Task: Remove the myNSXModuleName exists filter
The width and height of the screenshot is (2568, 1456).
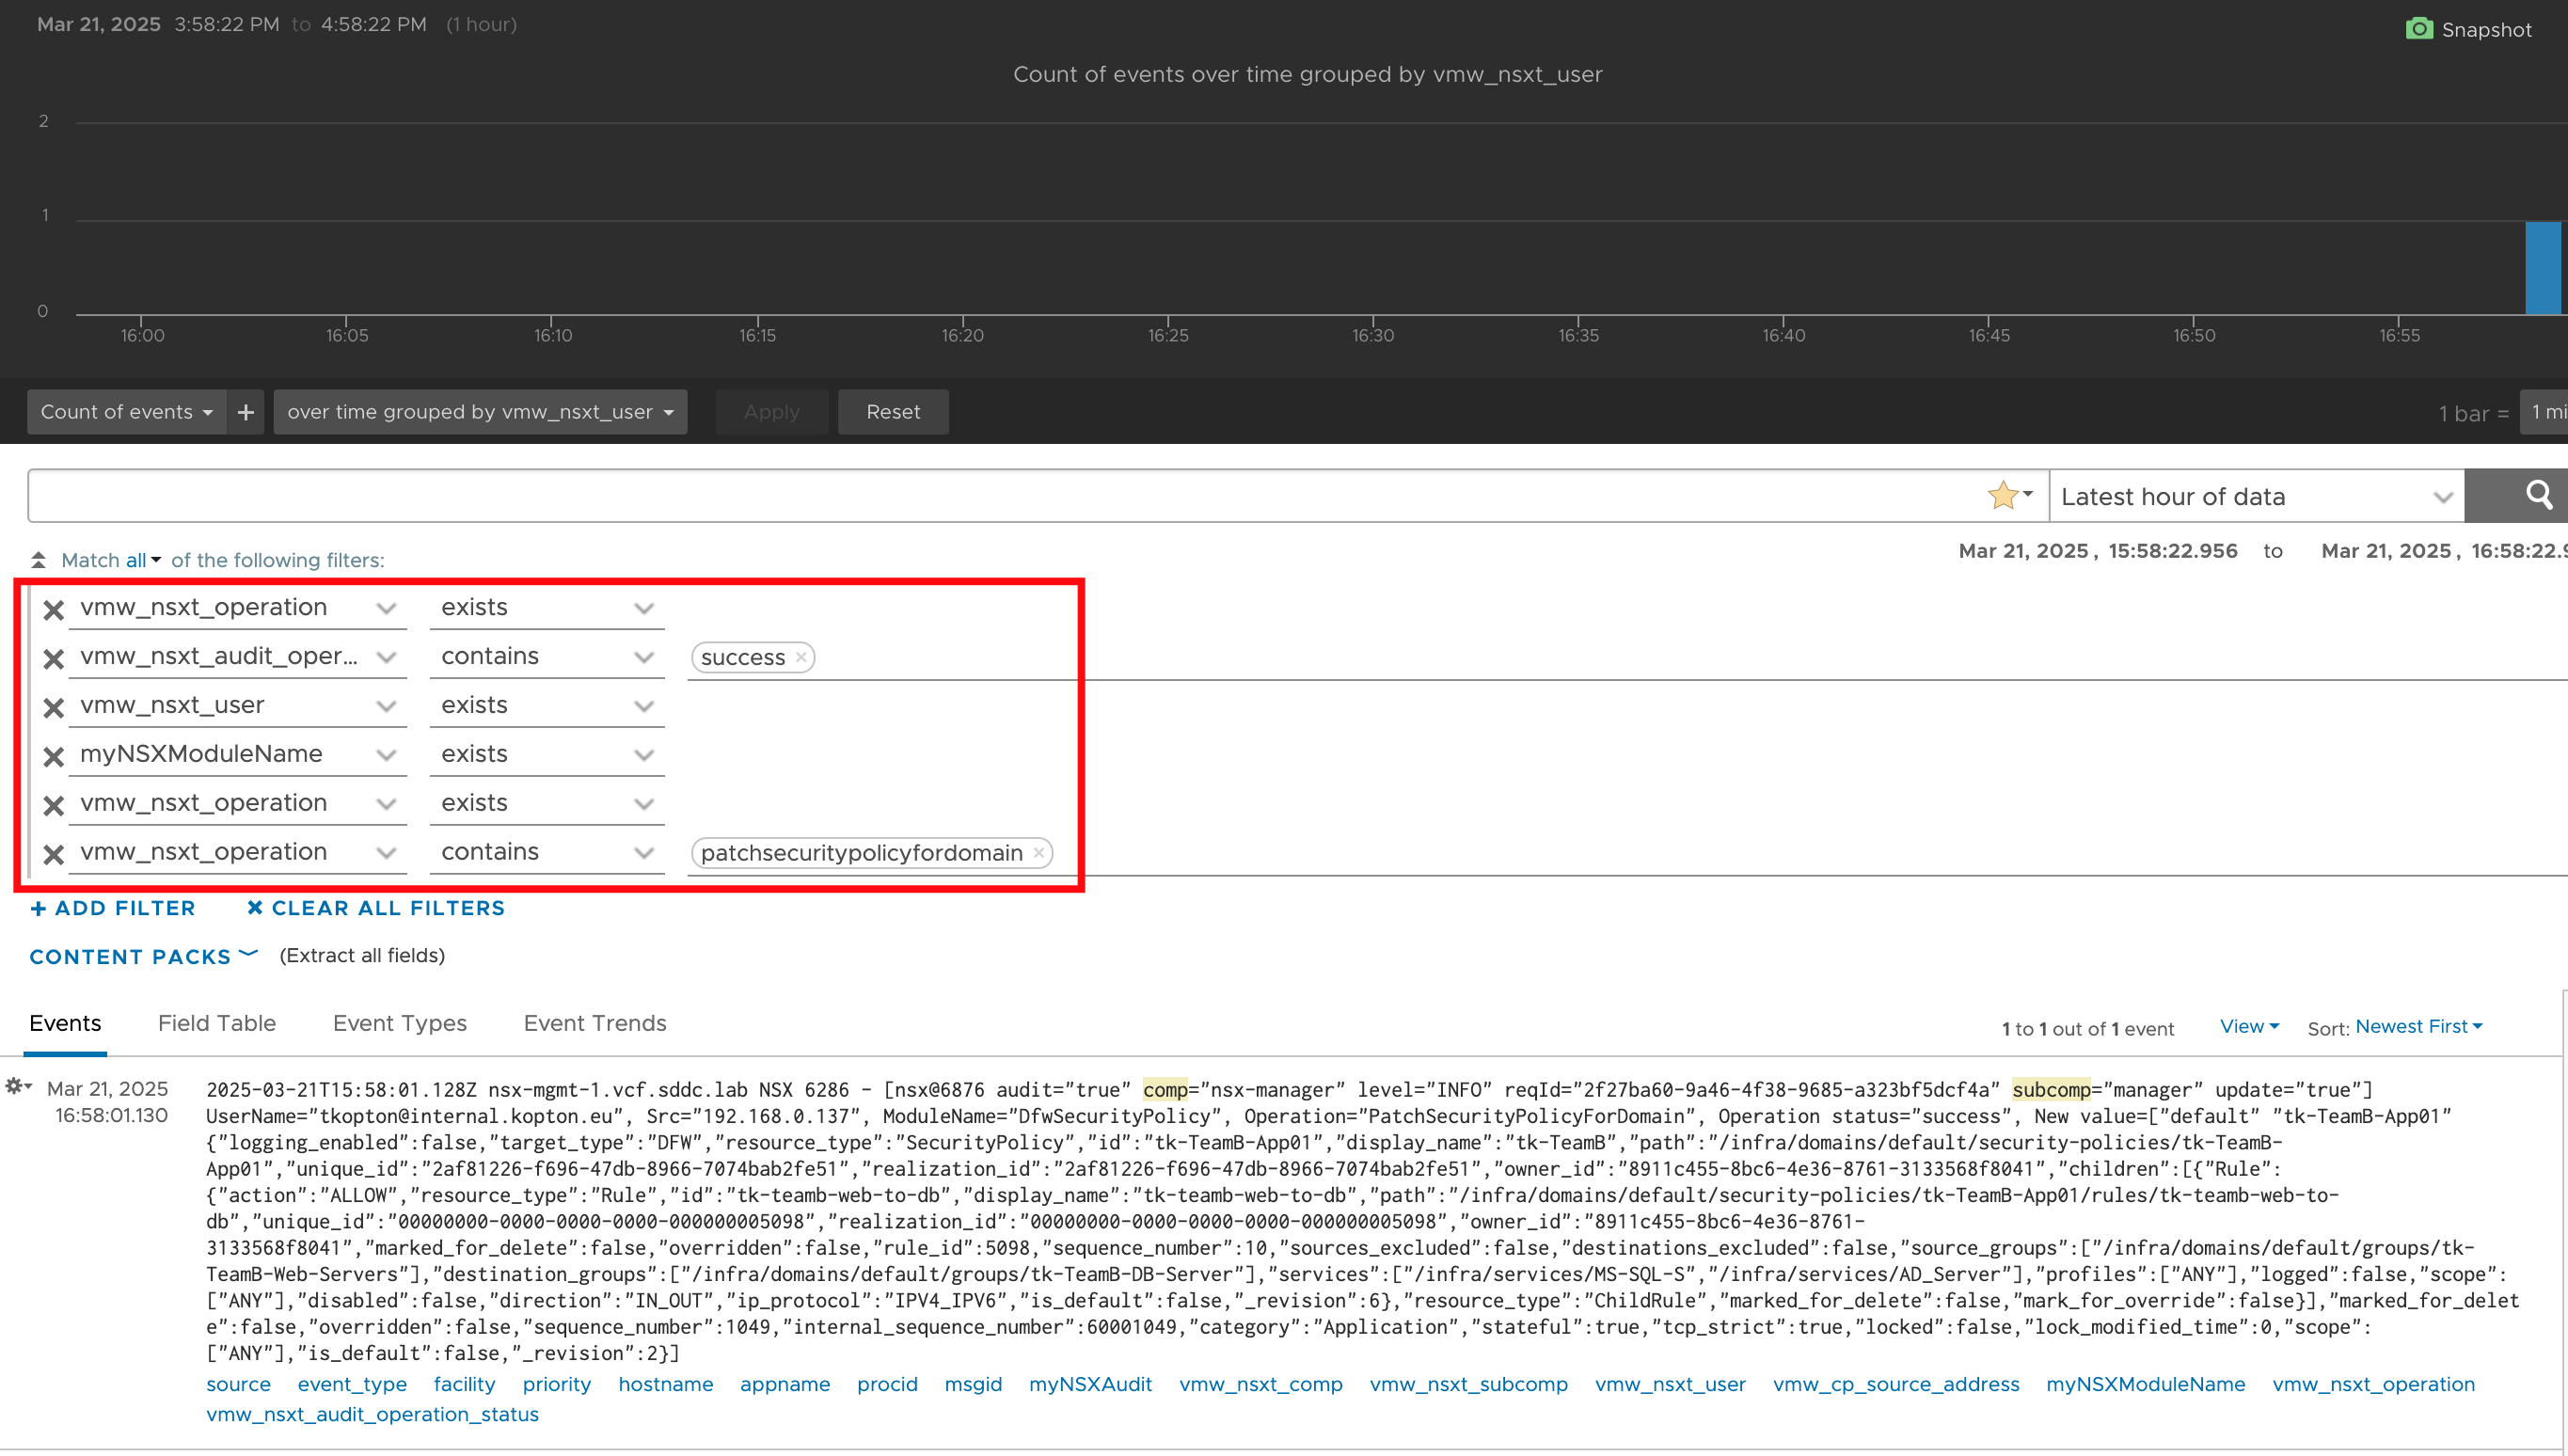Action: coord(54,756)
